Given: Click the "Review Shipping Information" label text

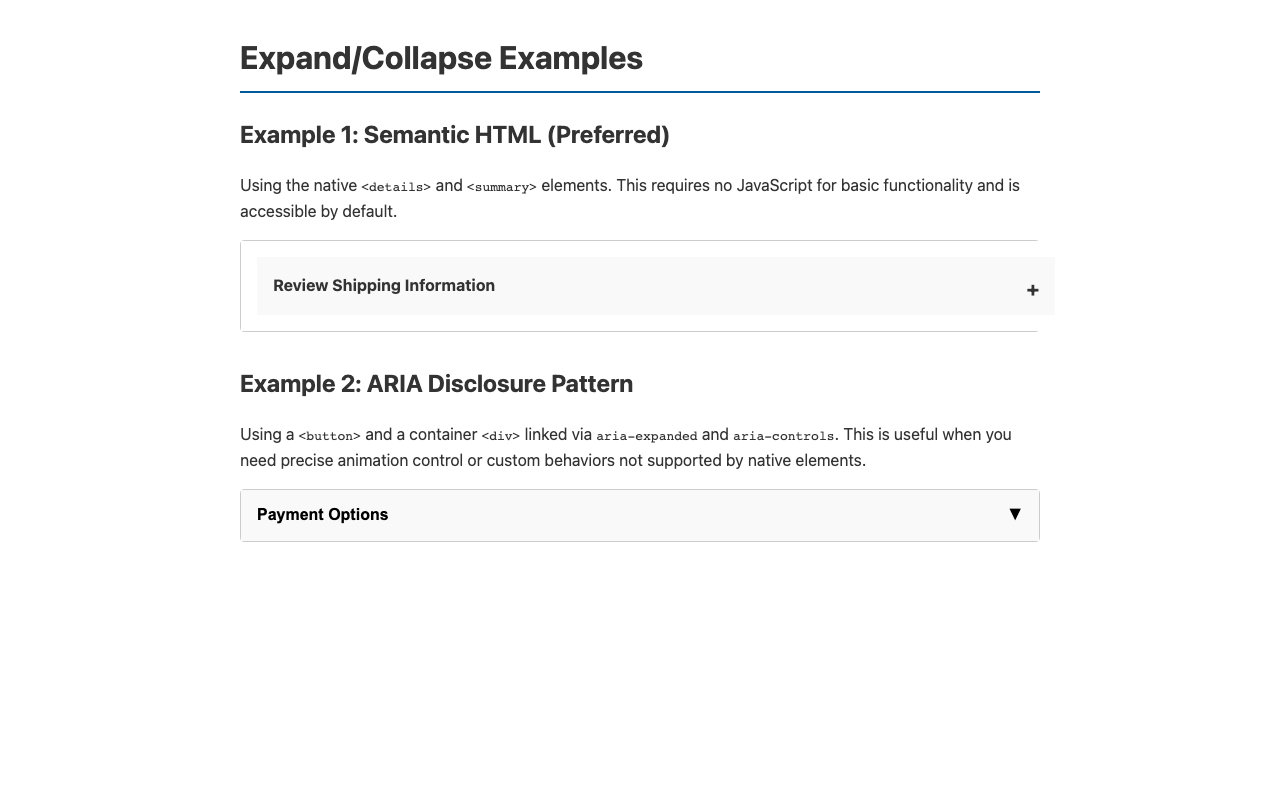Looking at the screenshot, I should point(383,286).
